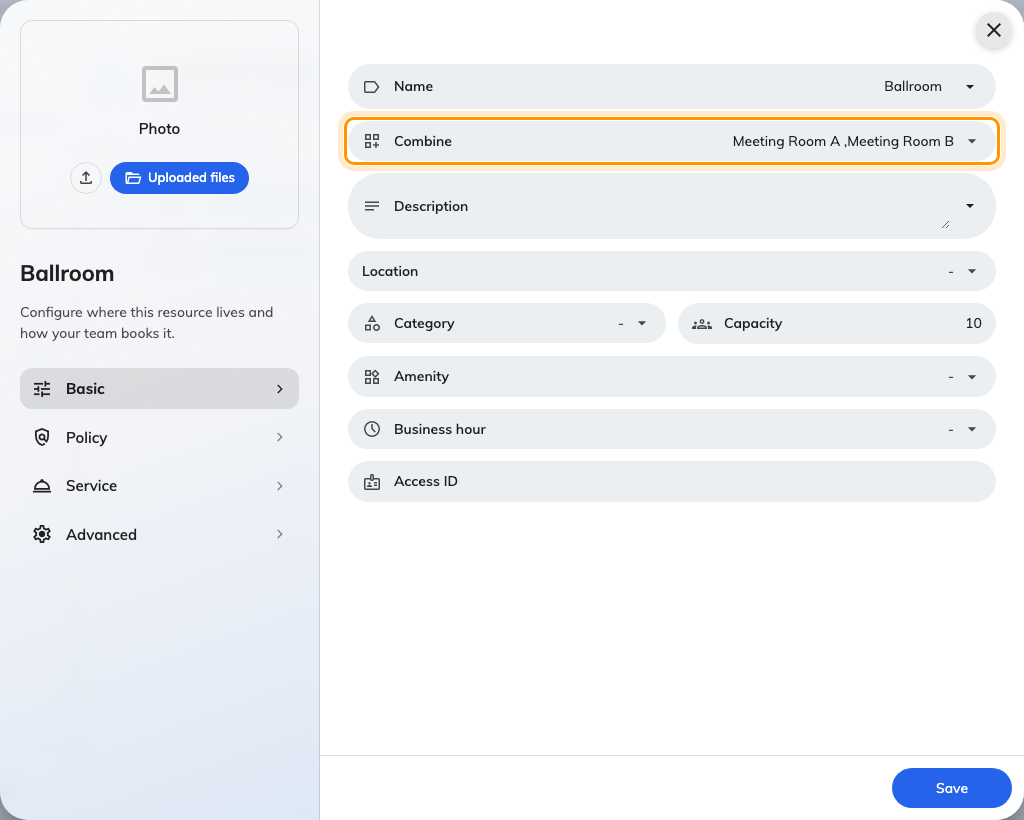Open the Location dropdown arrow
The height and width of the screenshot is (820, 1024).
click(x=972, y=271)
